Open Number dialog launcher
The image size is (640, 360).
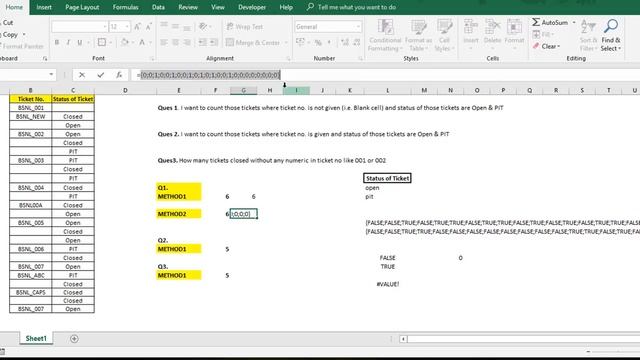coord(360,59)
